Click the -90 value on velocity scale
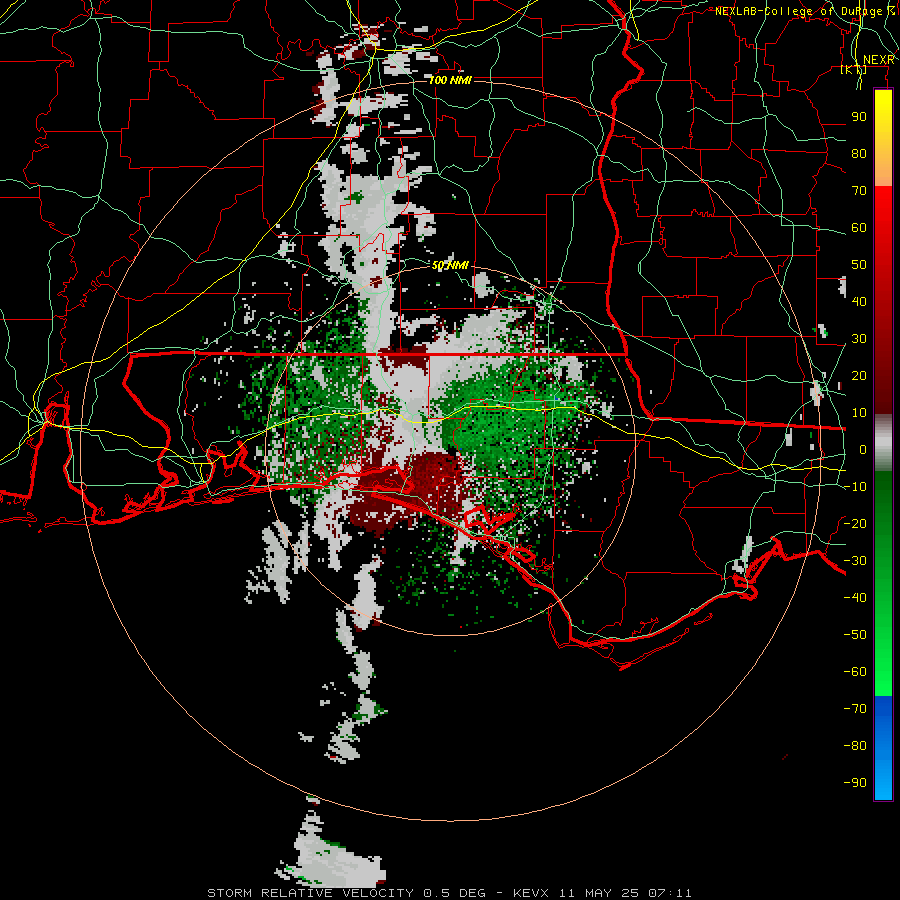The image size is (900, 900). 855,783
